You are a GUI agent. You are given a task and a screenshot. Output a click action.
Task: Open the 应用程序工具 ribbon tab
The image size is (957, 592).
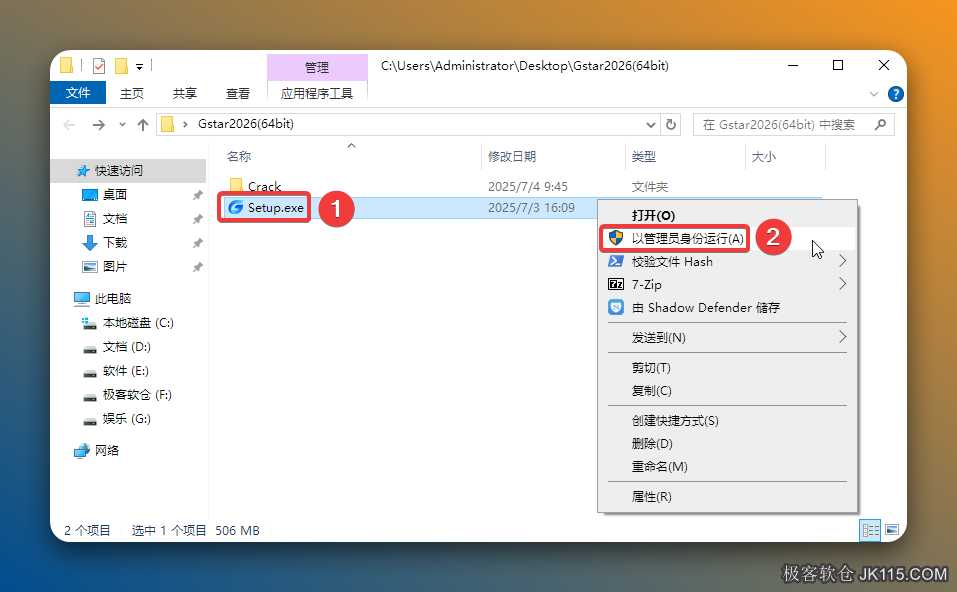point(317,93)
